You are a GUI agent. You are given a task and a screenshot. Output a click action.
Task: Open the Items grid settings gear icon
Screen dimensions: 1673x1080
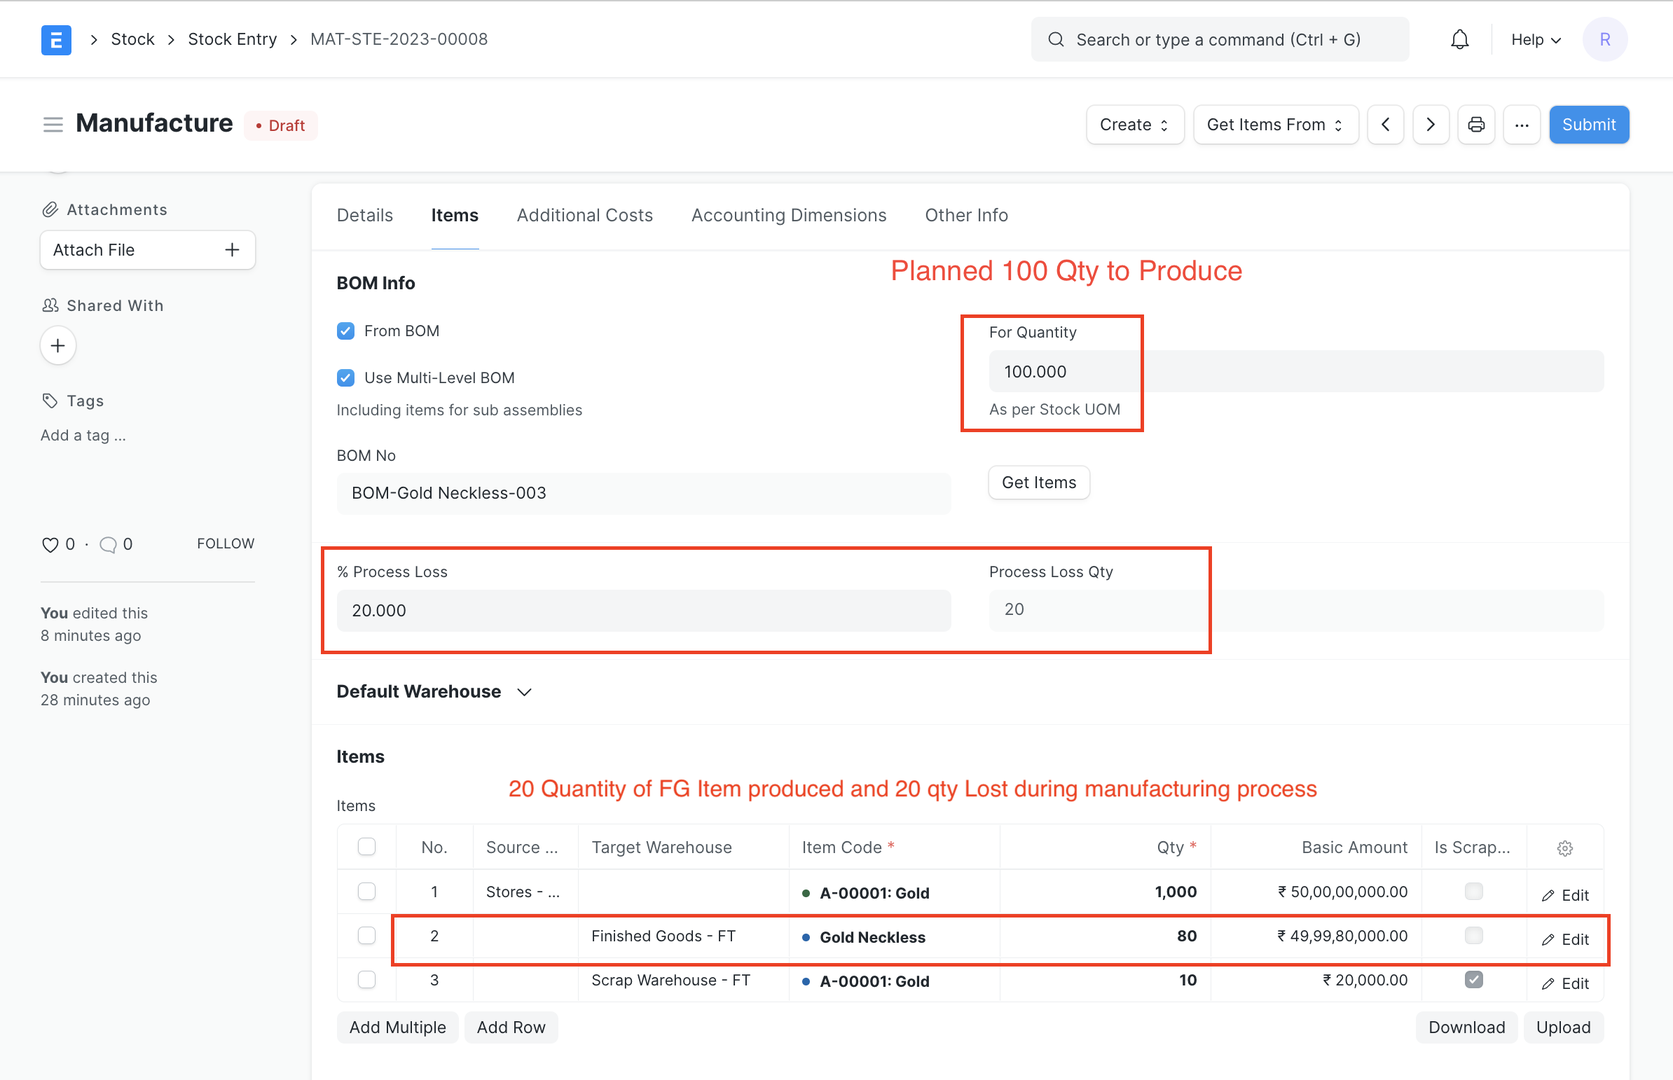pos(1564,847)
